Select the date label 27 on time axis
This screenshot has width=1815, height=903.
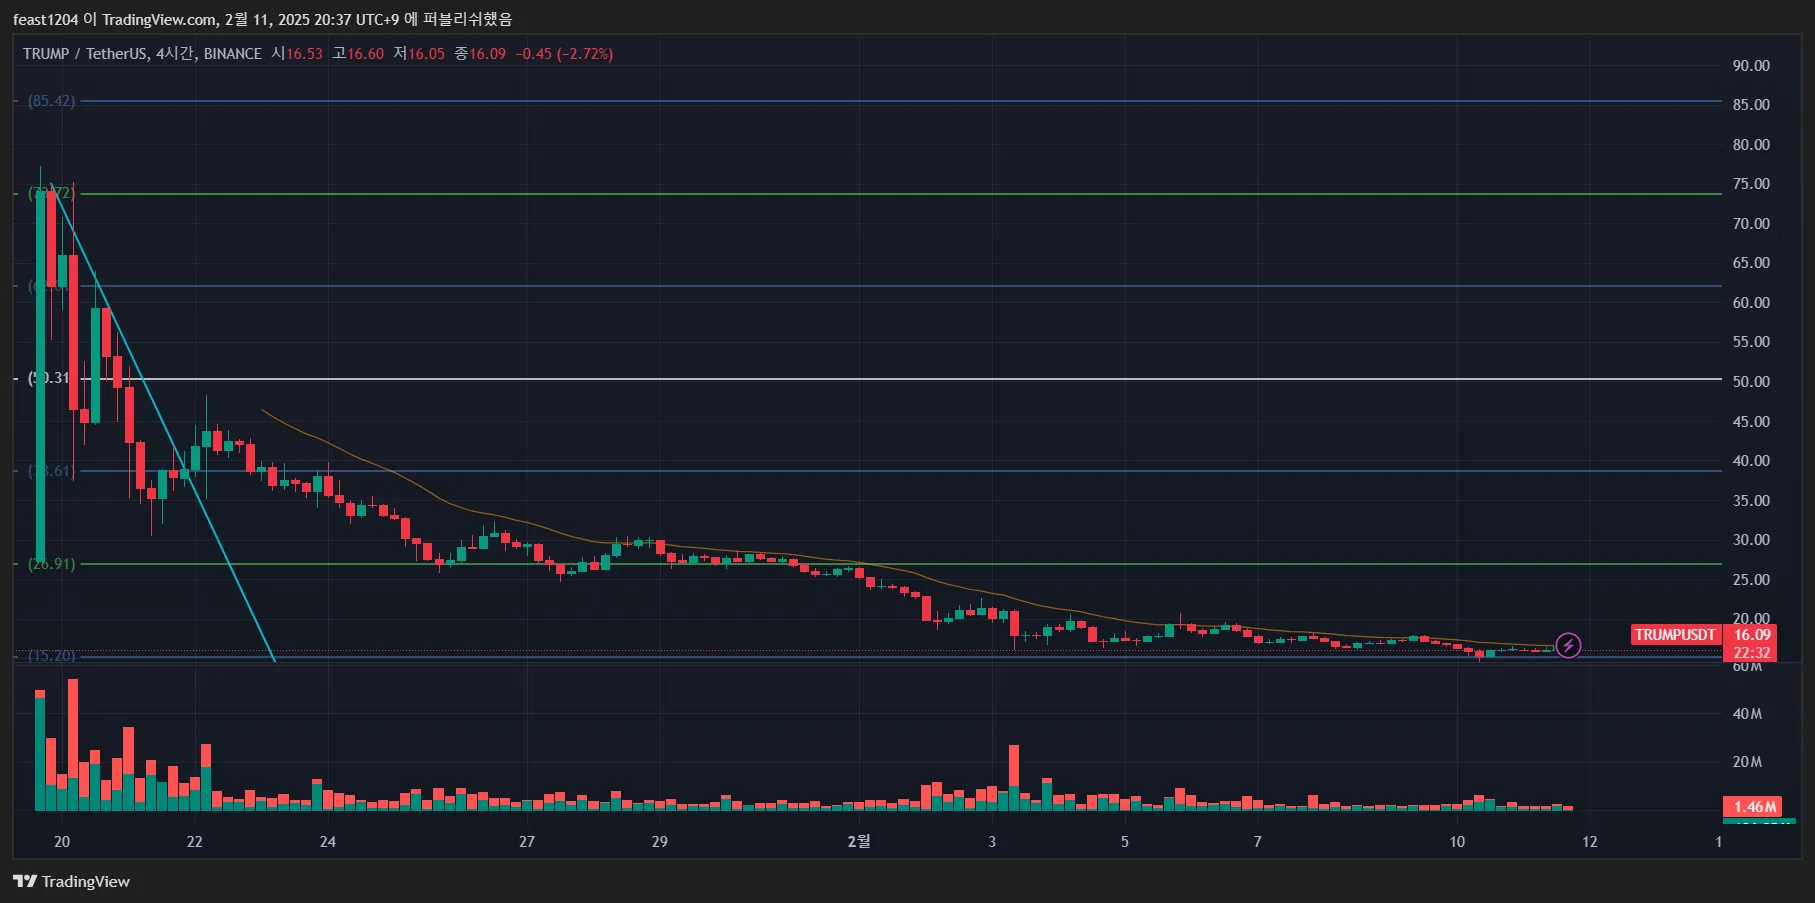point(527,842)
